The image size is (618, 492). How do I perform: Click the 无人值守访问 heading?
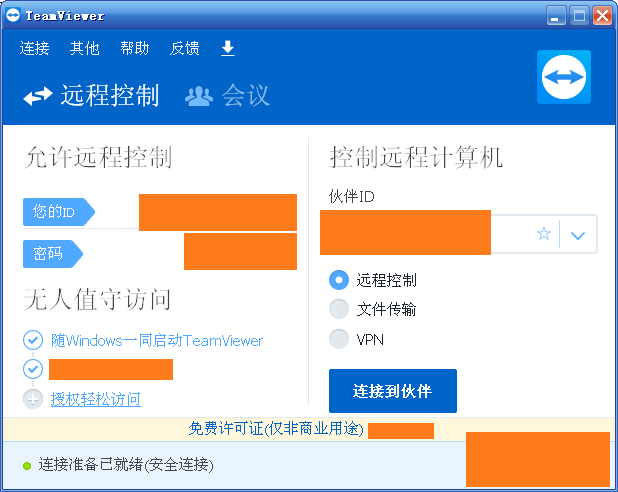[97, 299]
